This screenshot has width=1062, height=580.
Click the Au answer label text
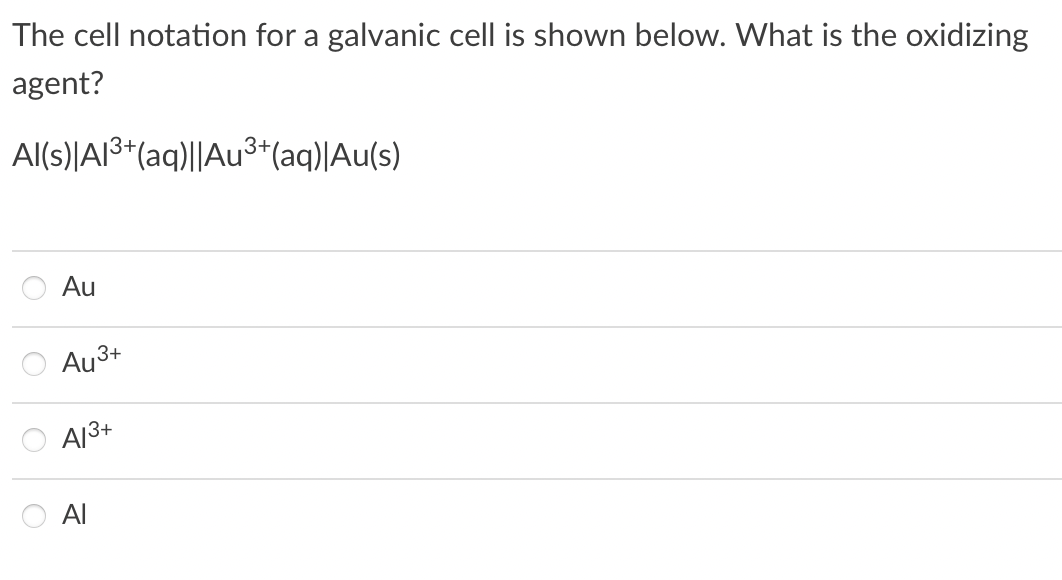click(79, 287)
